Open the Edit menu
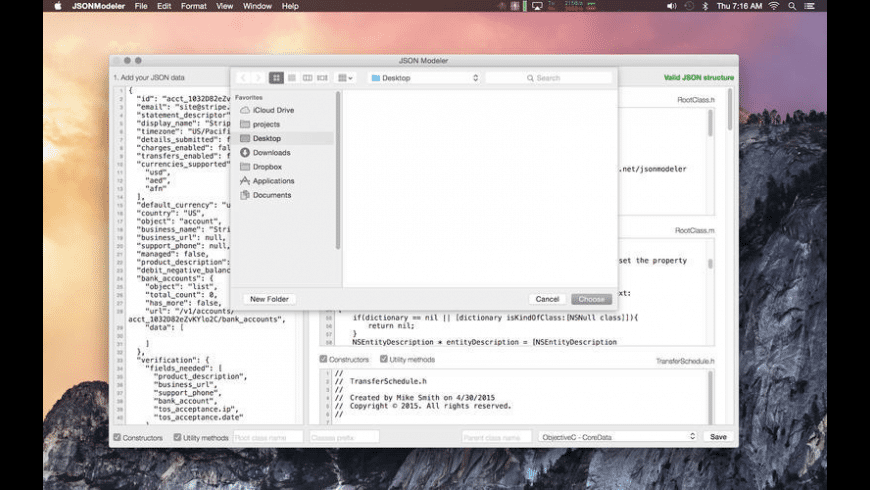The image size is (870, 490). tap(164, 6)
